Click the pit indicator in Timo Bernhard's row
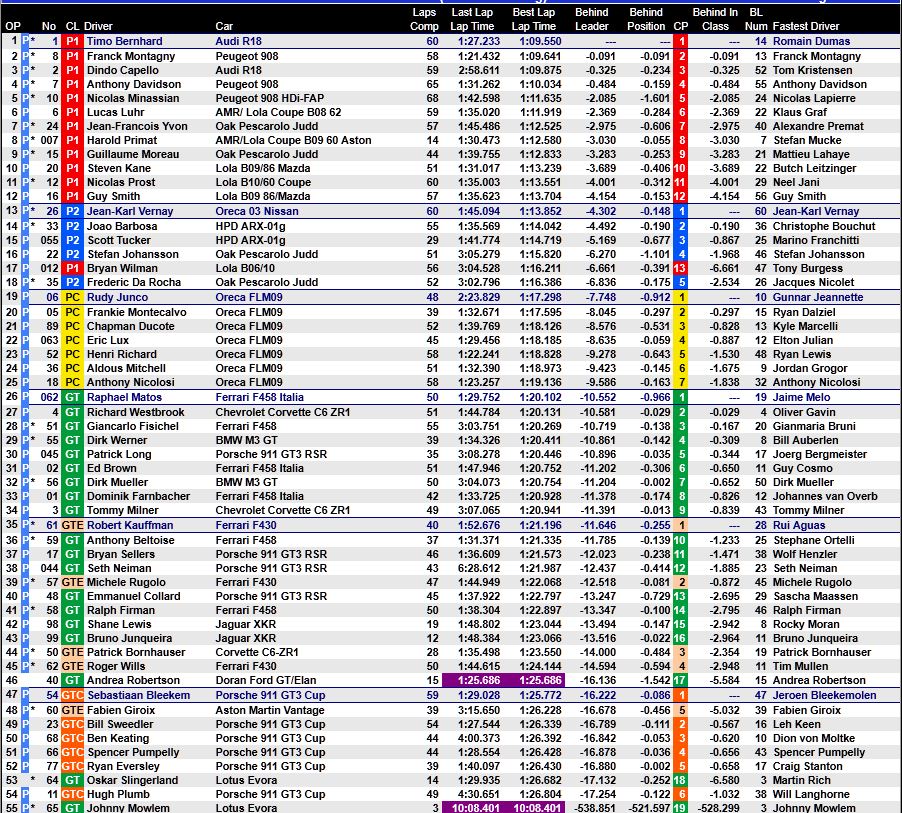902x813 pixels. (26, 41)
